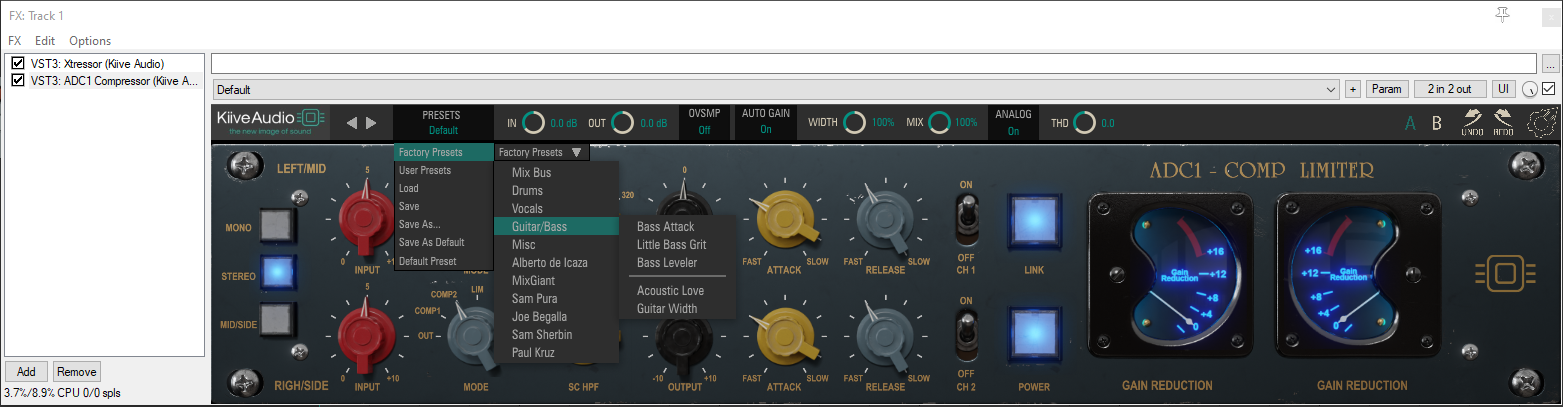
Task: Switch to B state in A/B compare
Action: (1437, 124)
